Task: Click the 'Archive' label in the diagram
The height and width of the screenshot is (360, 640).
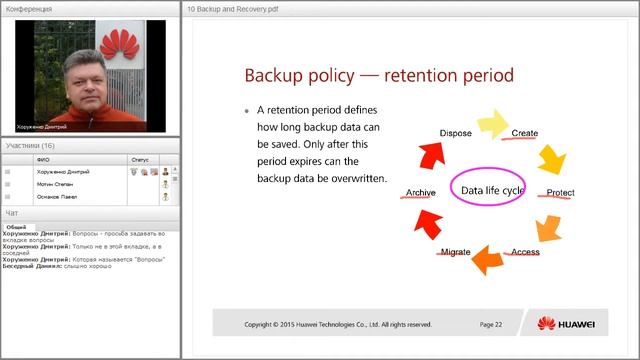Action: pyautogui.click(x=420, y=193)
